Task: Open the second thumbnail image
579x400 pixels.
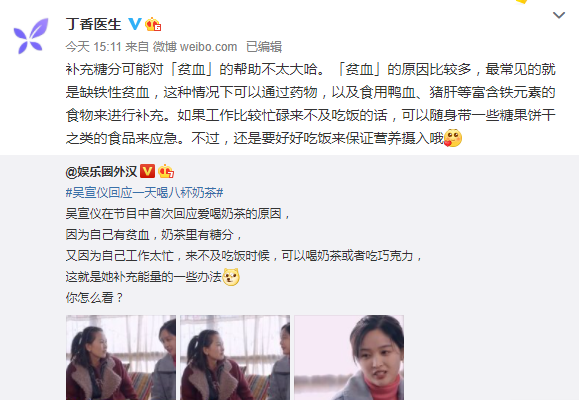Action: (x=235, y=357)
